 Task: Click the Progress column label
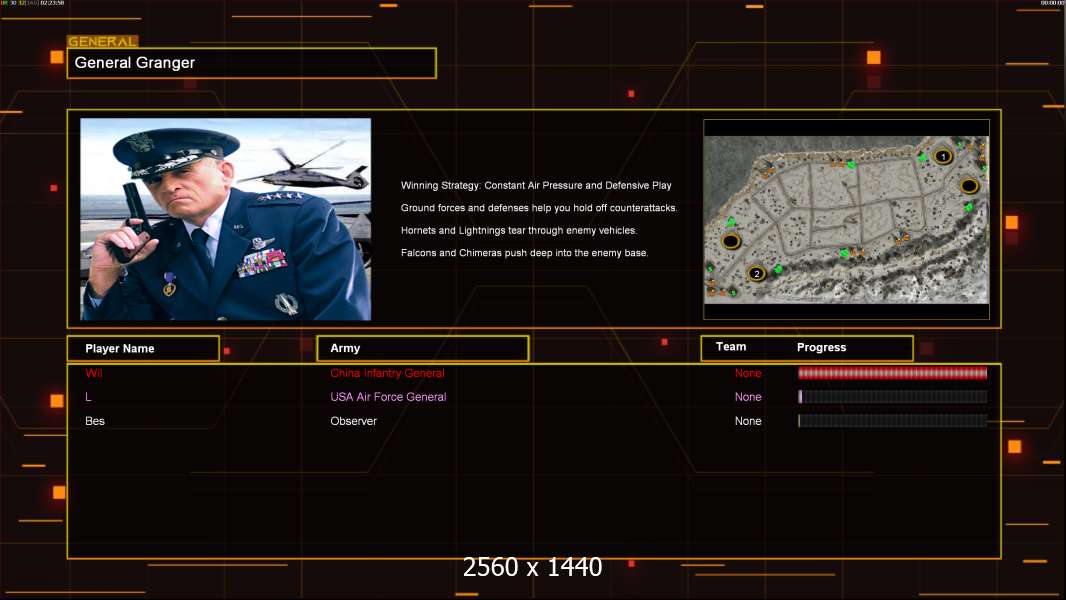point(821,348)
